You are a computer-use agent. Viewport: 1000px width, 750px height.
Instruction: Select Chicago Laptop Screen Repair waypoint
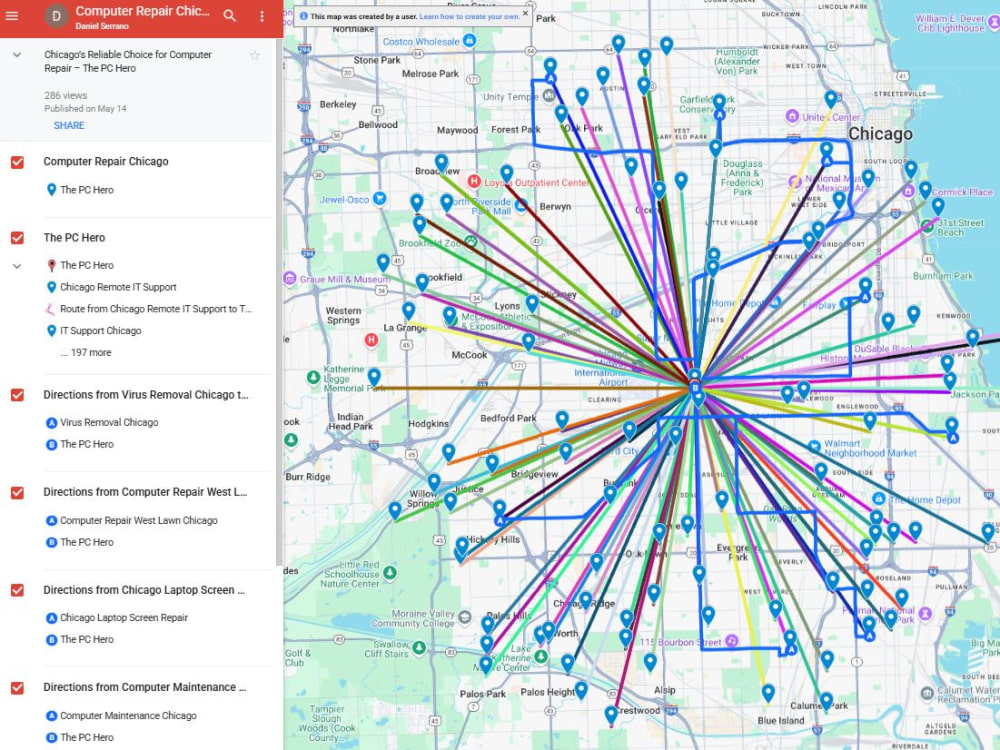pyautogui.click(x=124, y=618)
